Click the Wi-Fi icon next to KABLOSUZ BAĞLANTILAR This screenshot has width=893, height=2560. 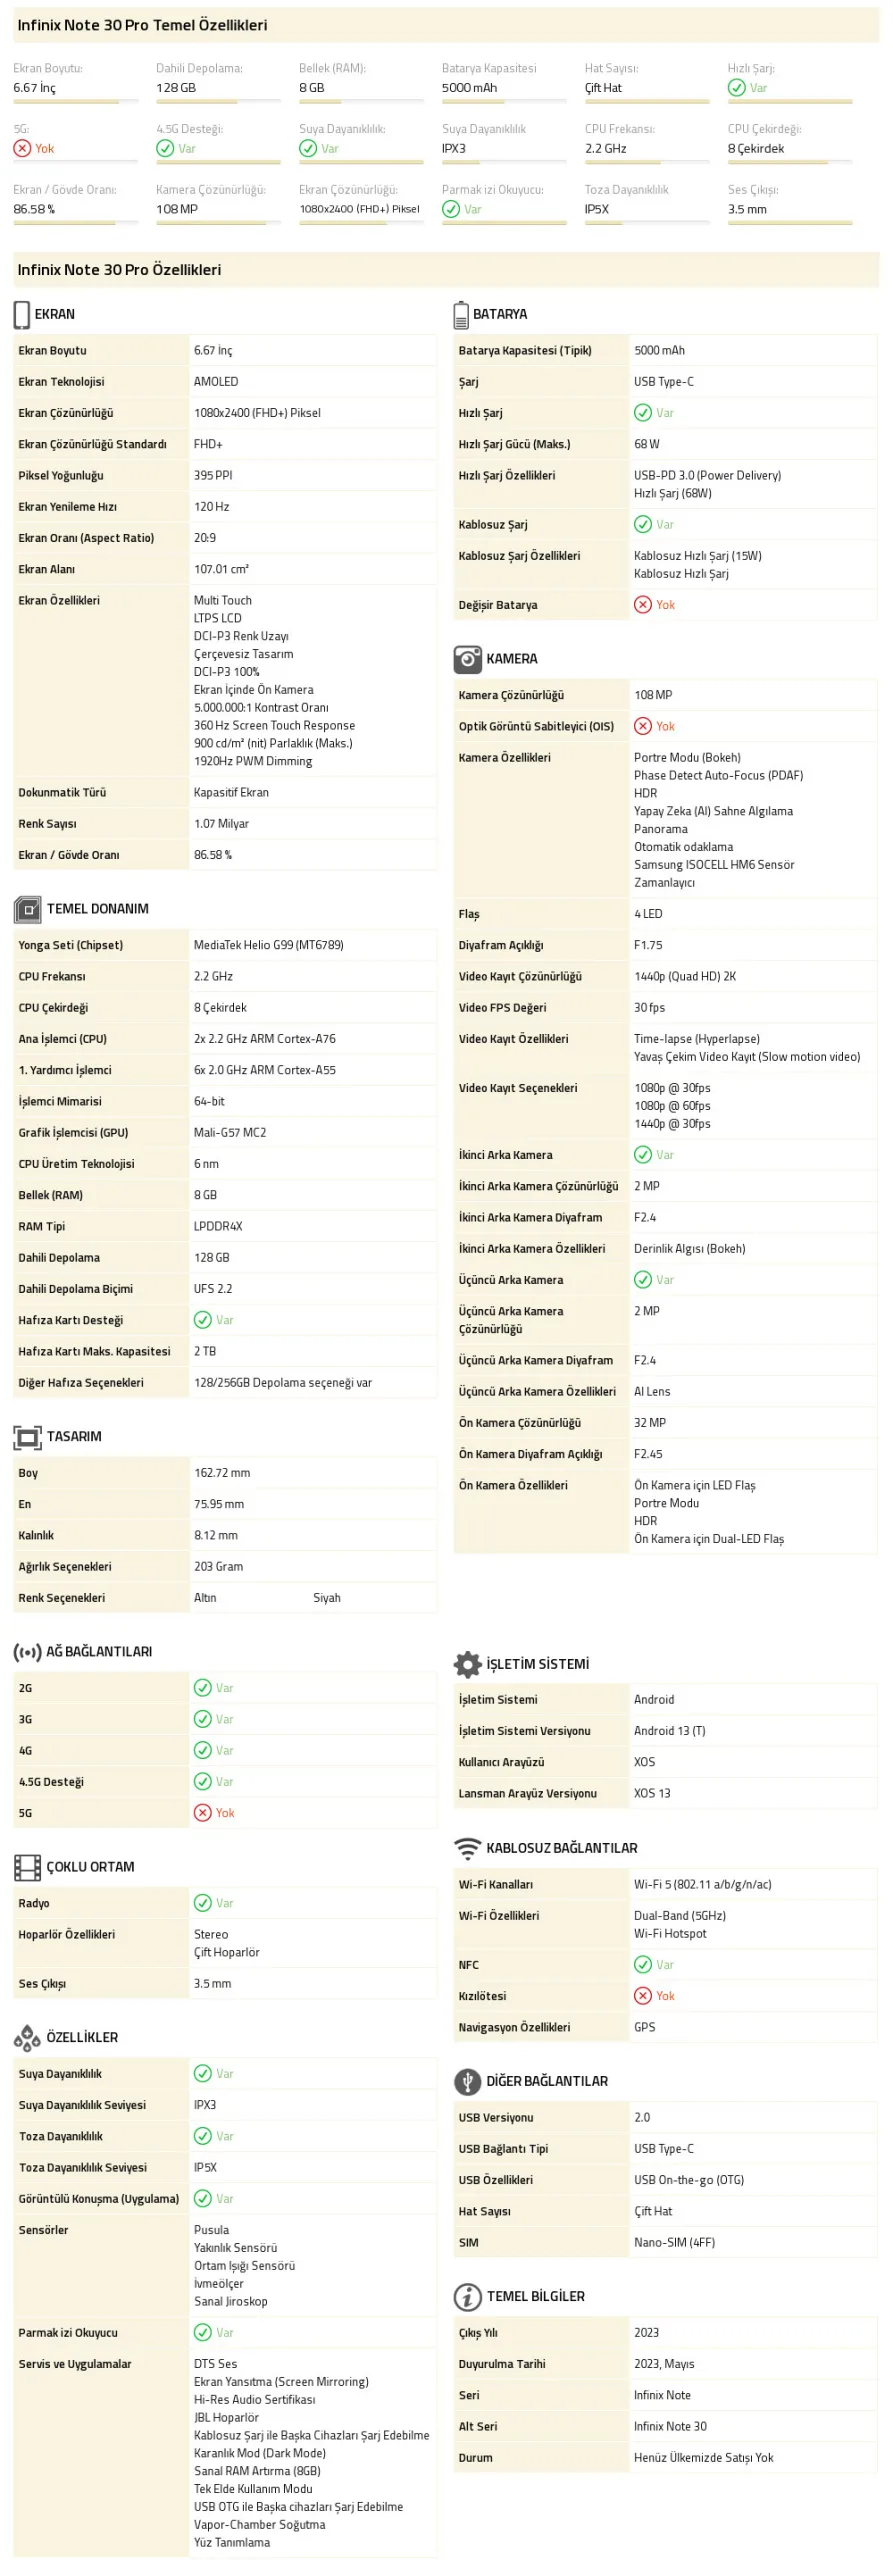(x=467, y=1848)
